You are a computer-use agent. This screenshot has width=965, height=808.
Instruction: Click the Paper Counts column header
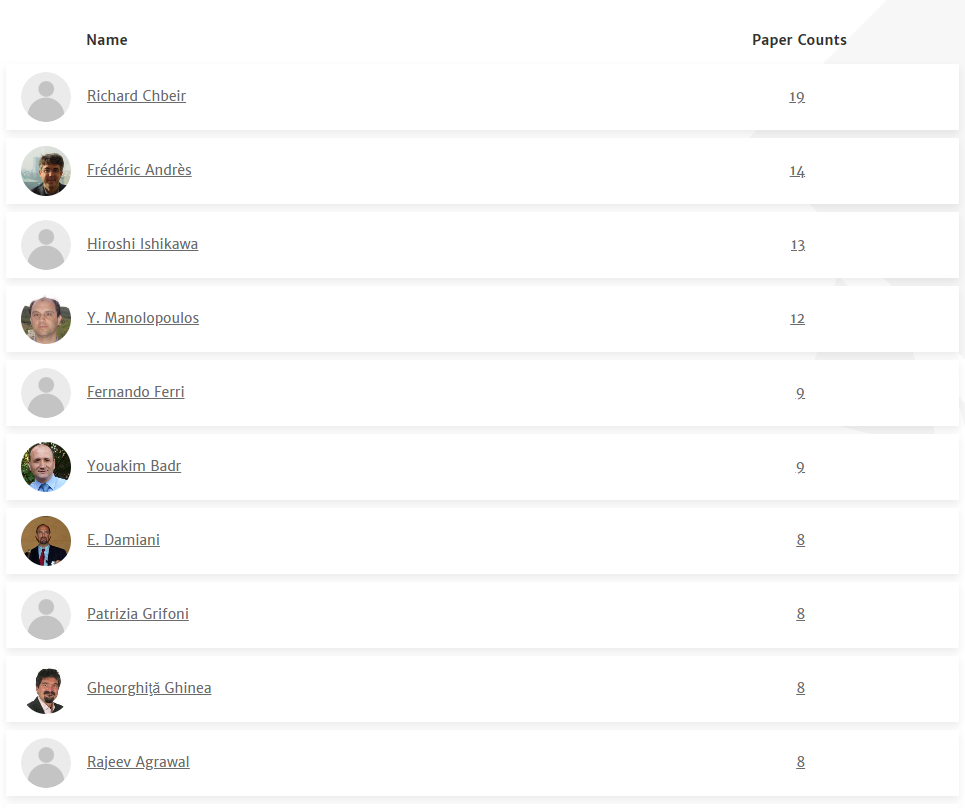point(799,40)
